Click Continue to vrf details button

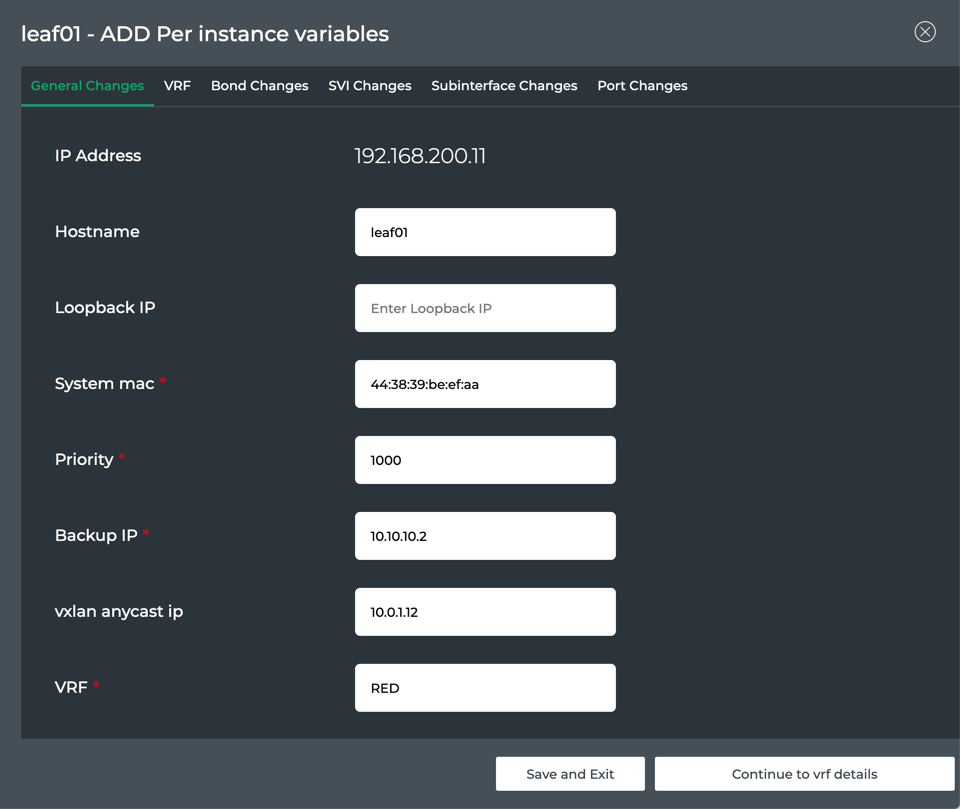804,774
